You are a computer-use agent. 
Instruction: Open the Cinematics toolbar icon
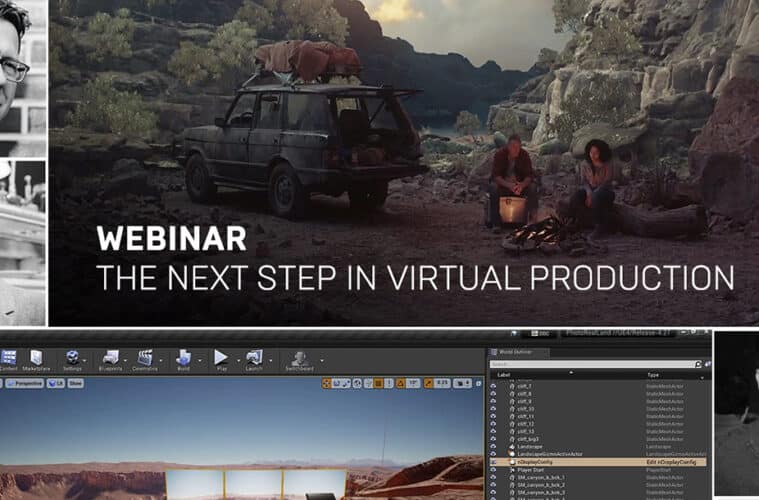(146, 357)
